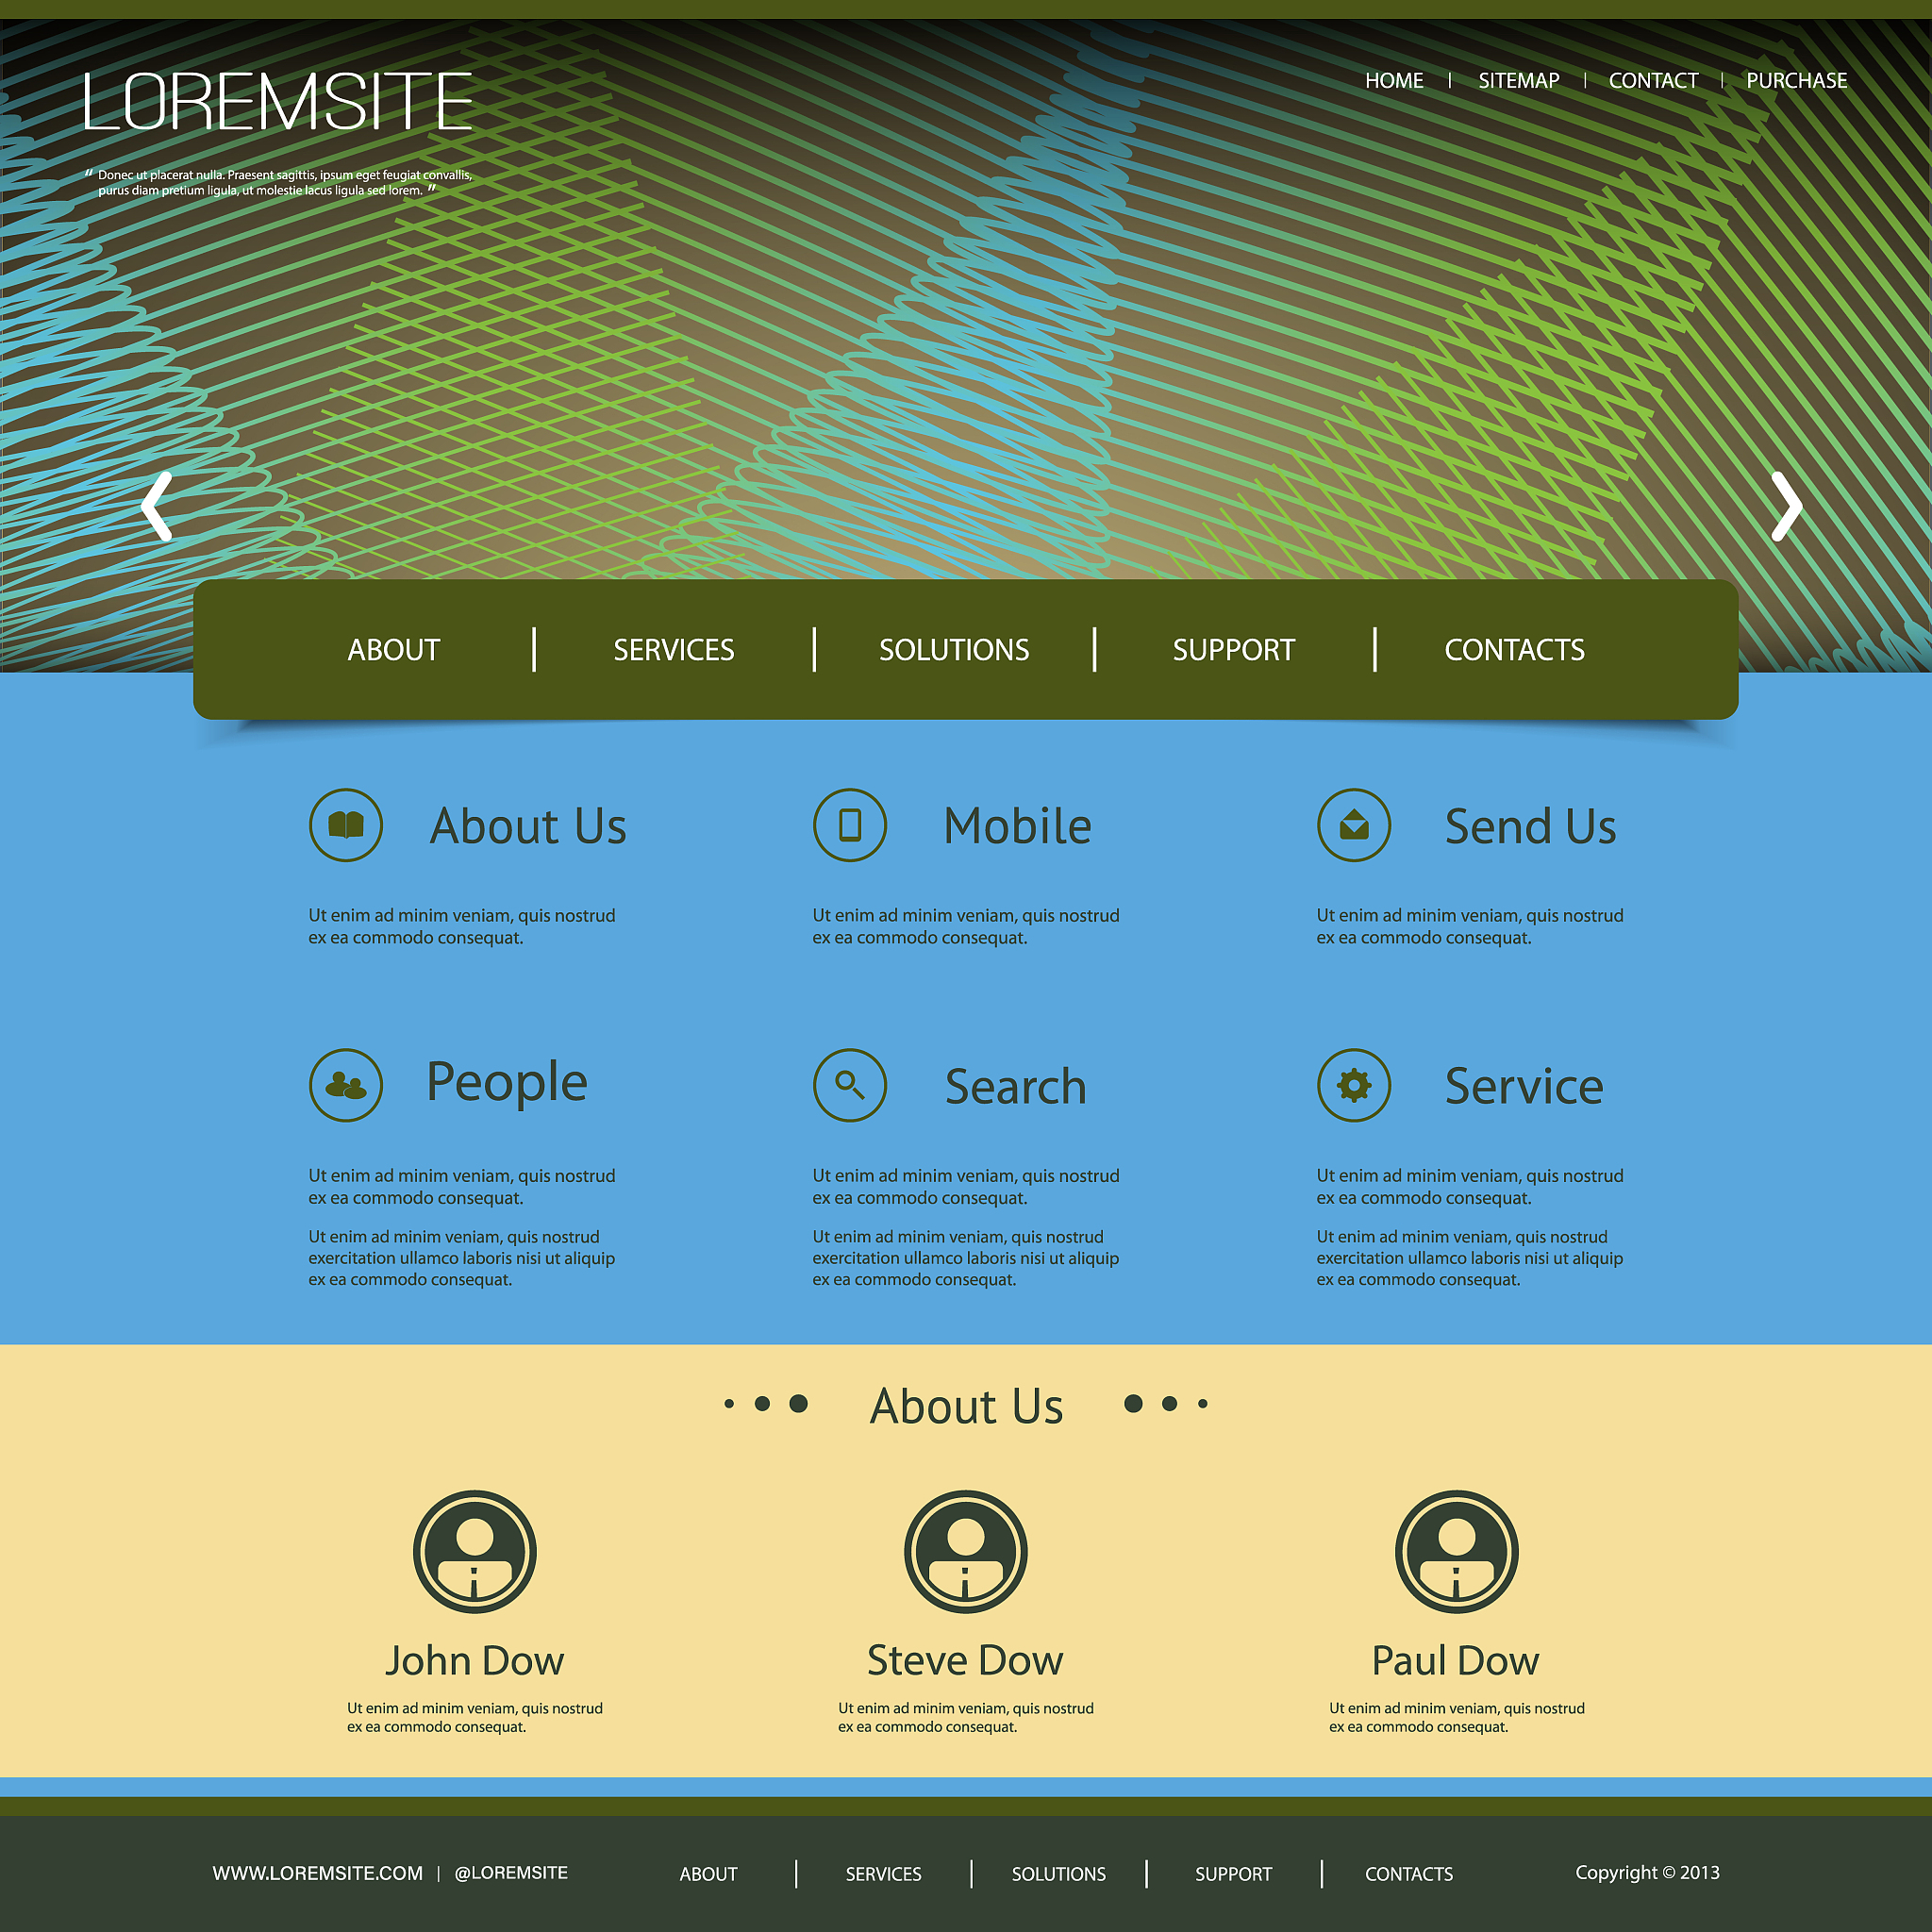This screenshot has width=1932, height=1932.
Task: Click the gear Service icon
Action: tap(1354, 1085)
